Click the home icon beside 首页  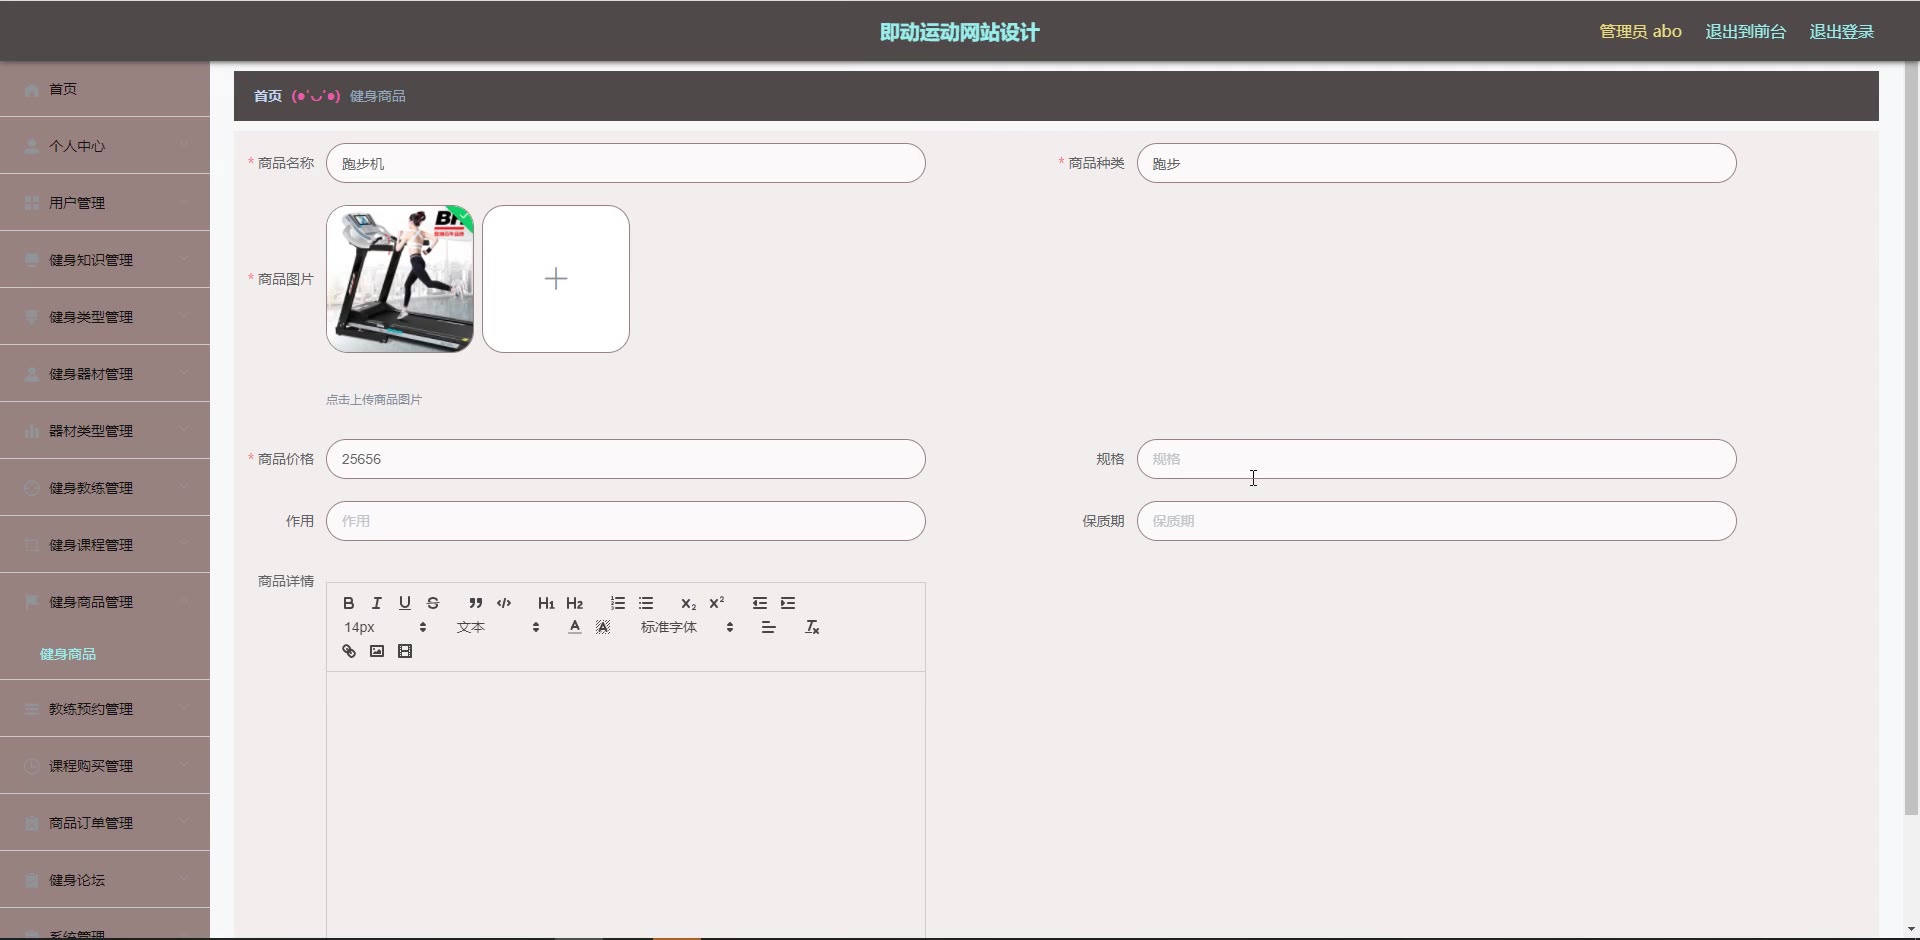point(32,89)
